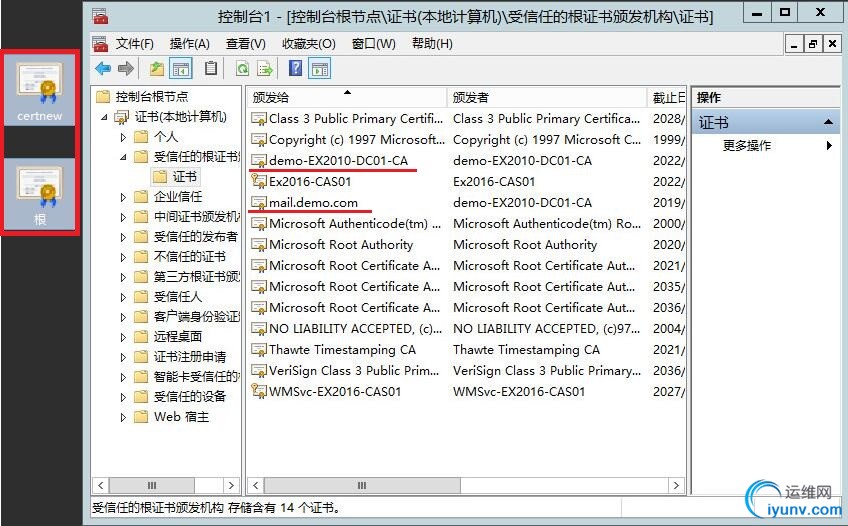Open the 收藏夹(O) menu
This screenshot has width=848, height=526.
coord(309,44)
